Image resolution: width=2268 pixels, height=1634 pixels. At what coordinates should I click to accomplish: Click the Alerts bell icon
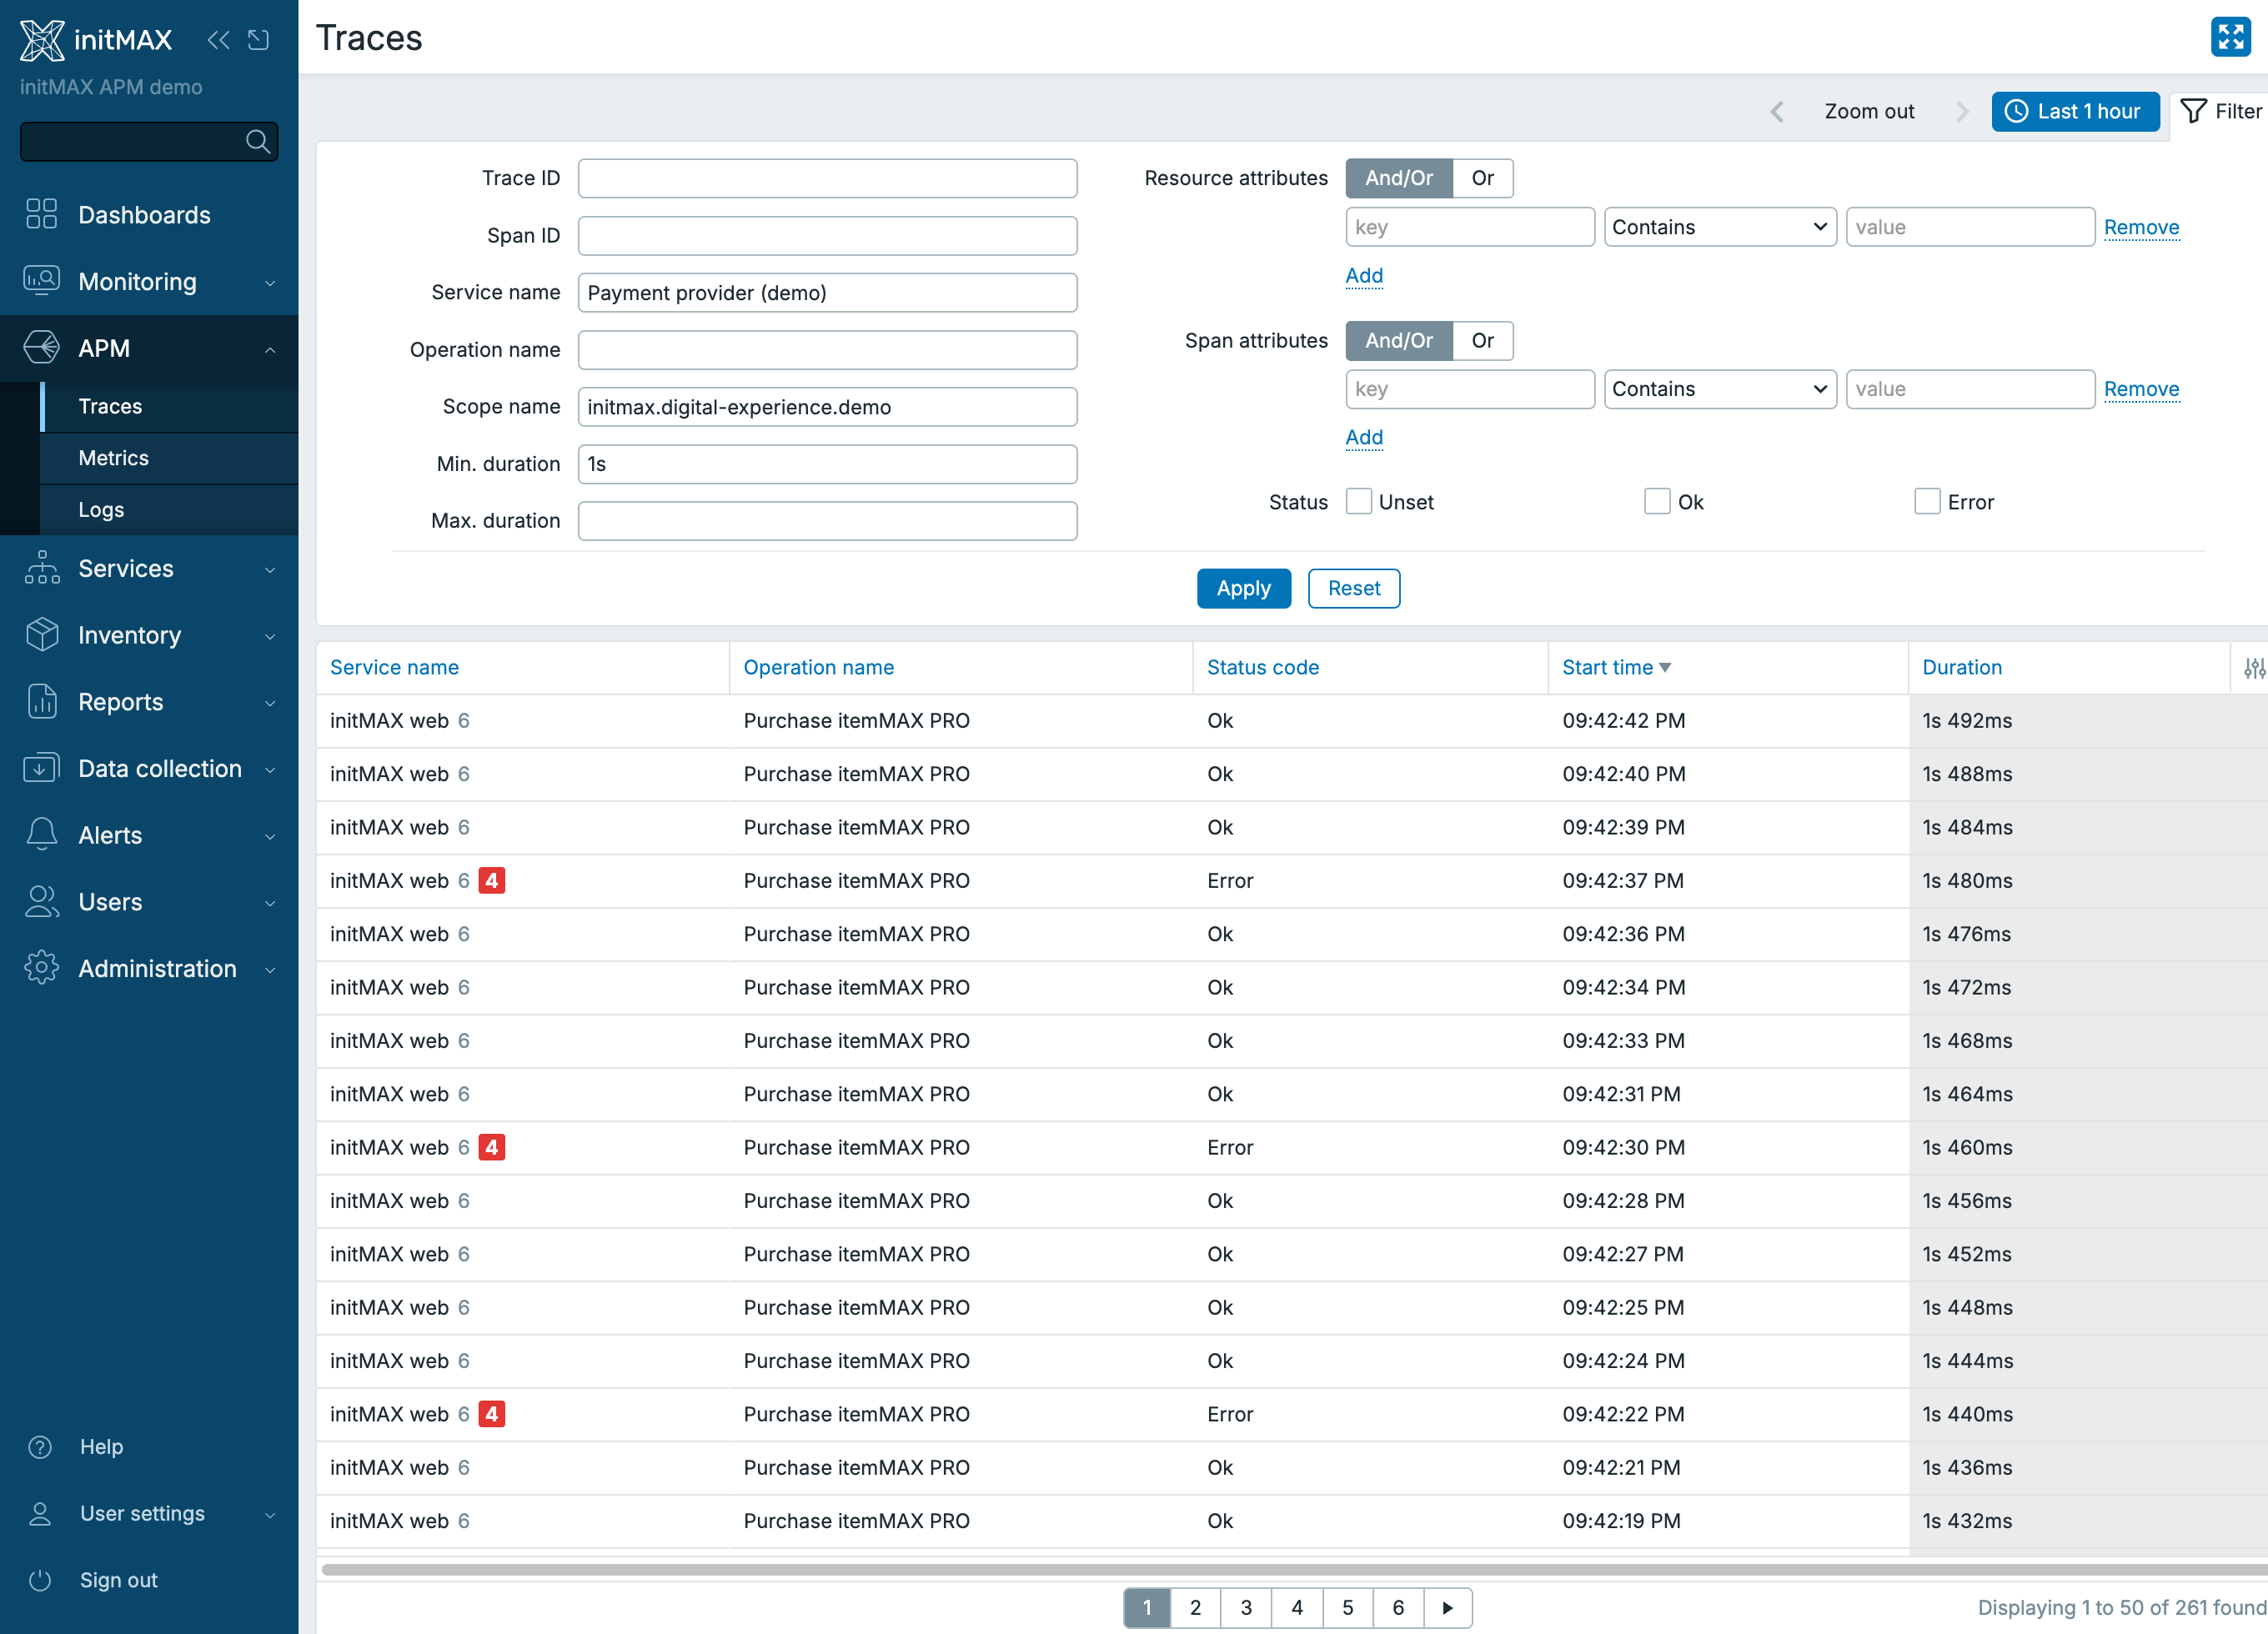coord(41,834)
